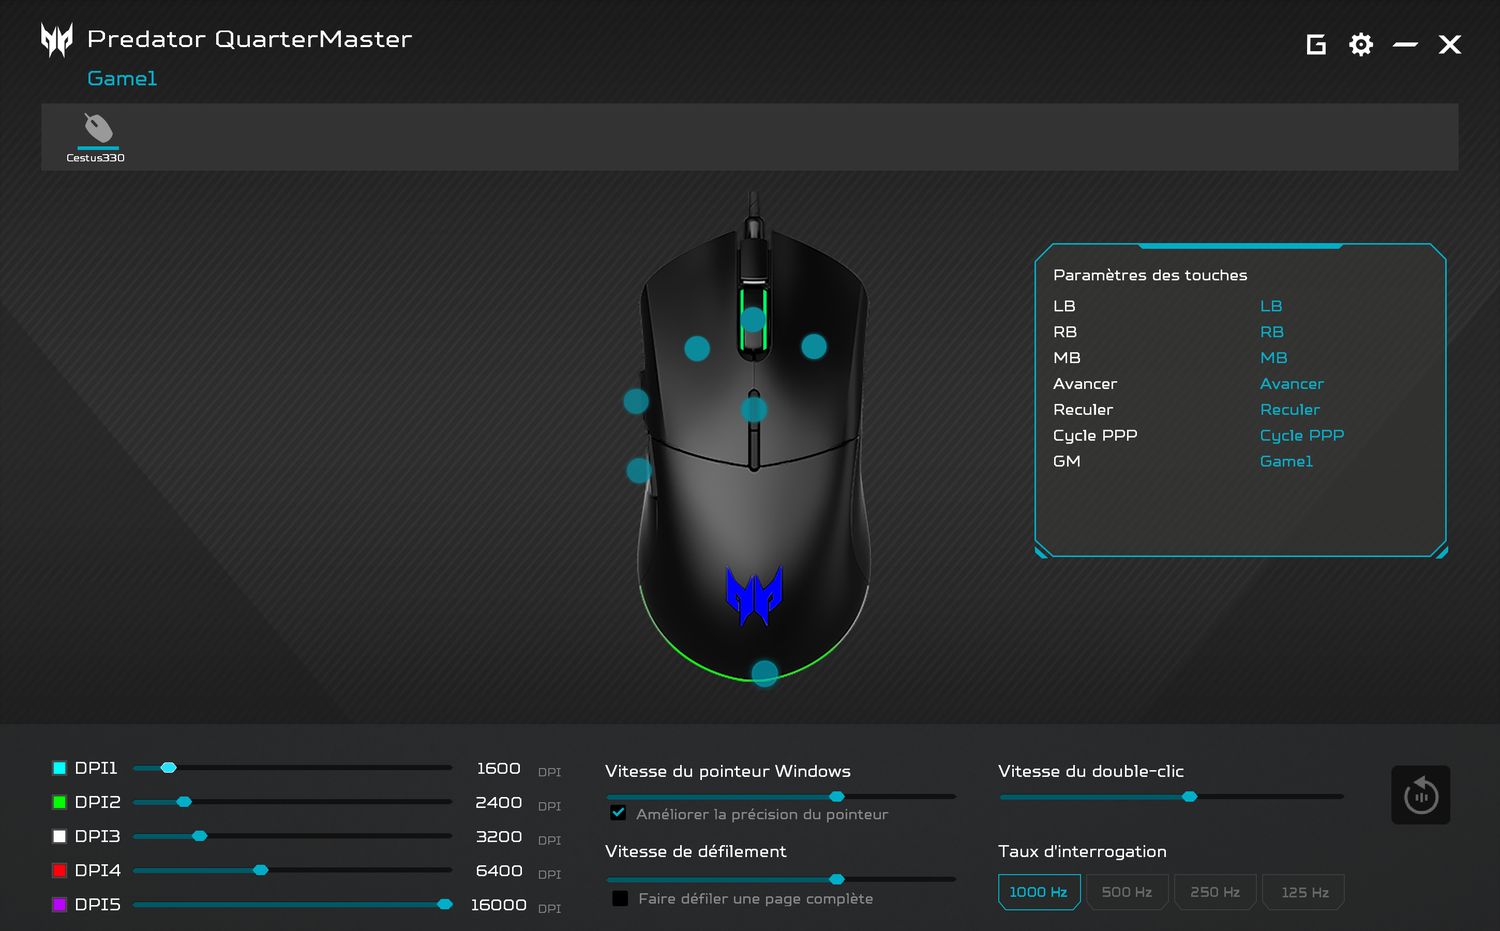Click the DPI cycle button hotspot
The height and width of the screenshot is (931, 1500).
754,409
